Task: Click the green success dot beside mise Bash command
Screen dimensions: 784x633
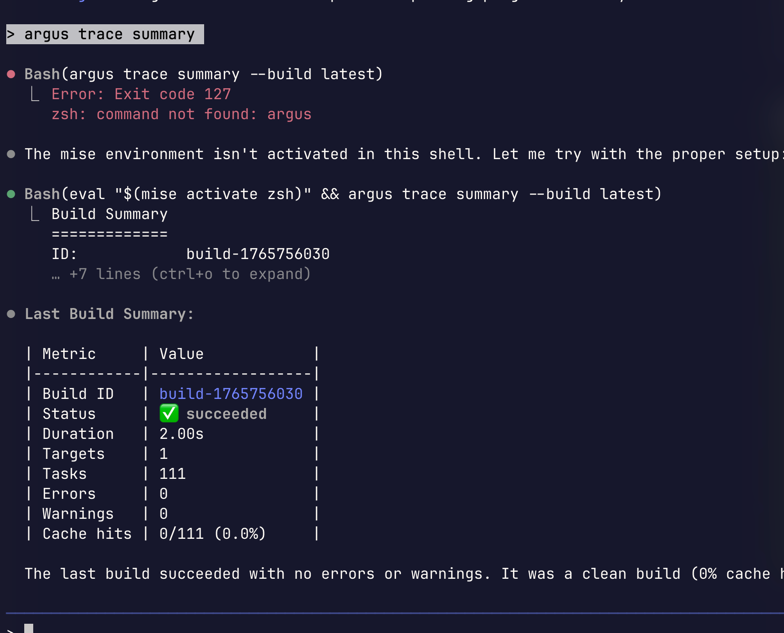Action: pos(11,194)
